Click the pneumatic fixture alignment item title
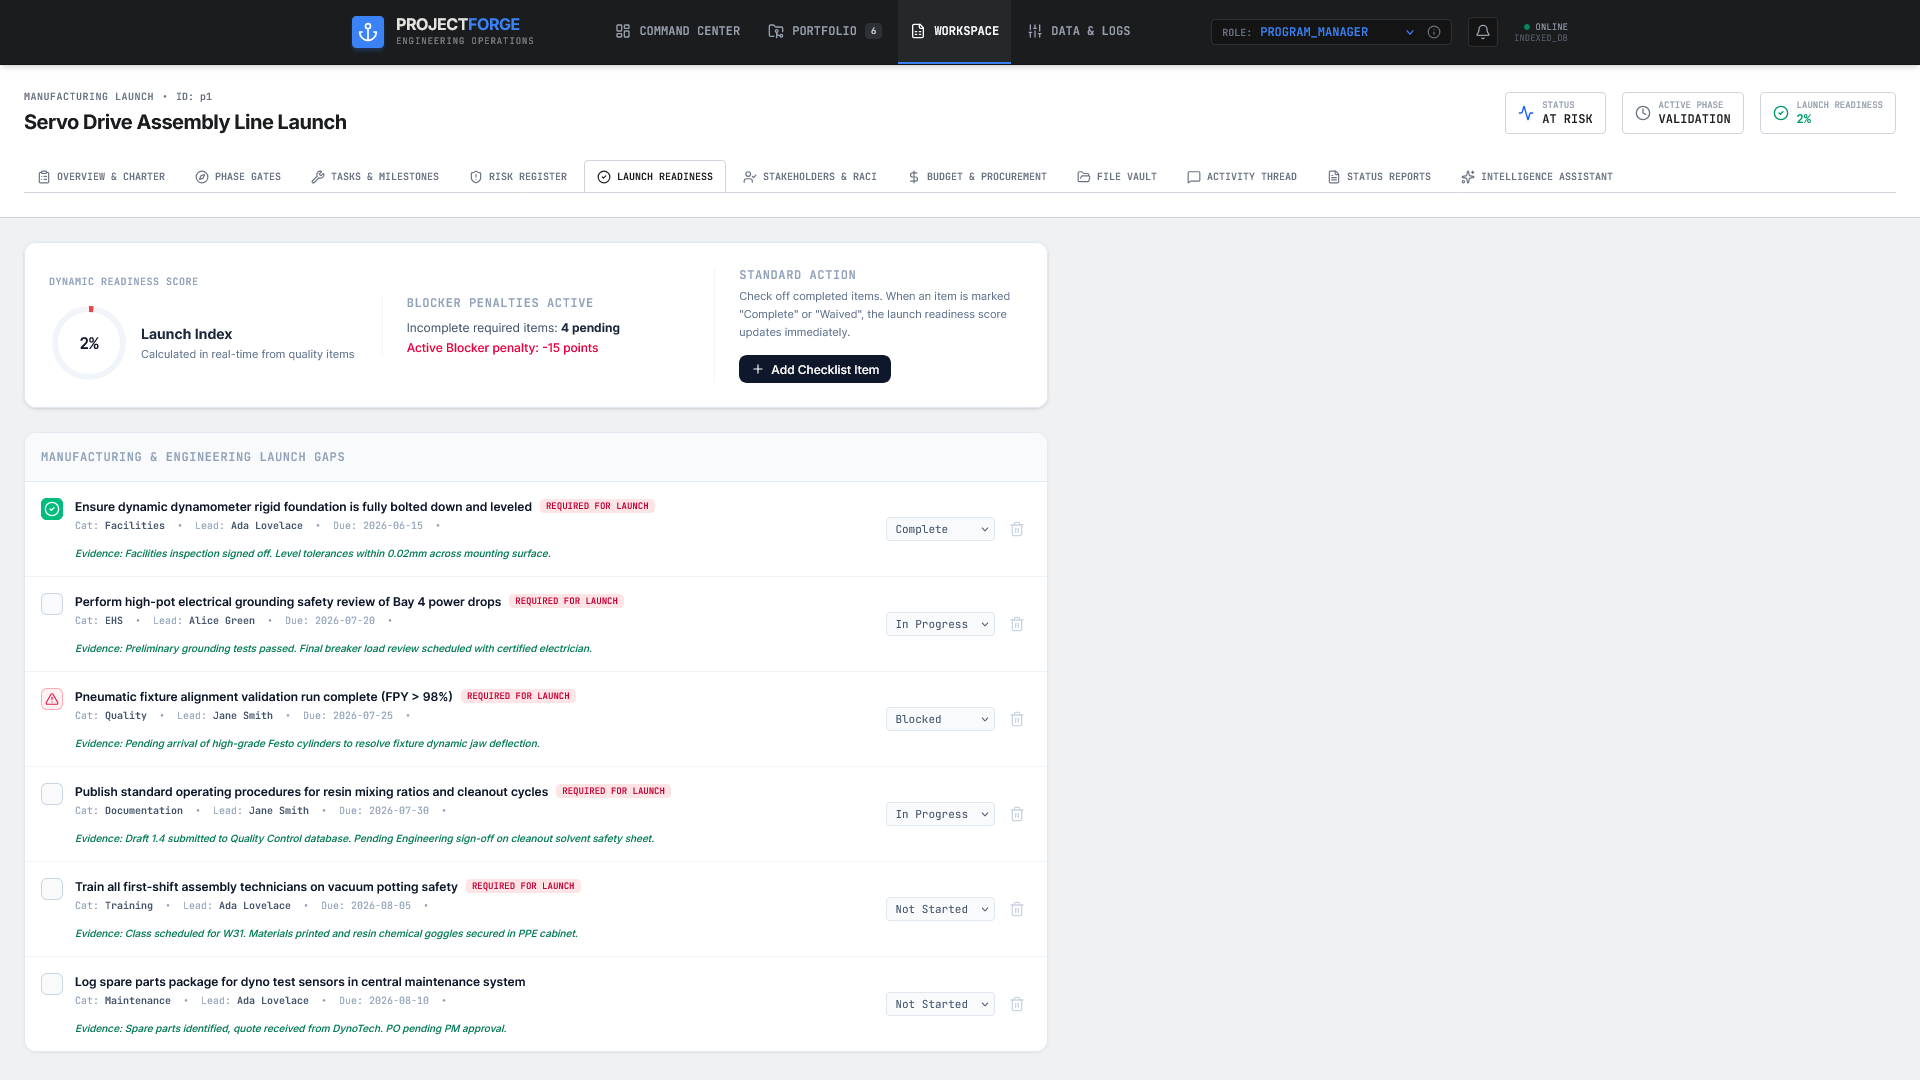The height and width of the screenshot is (1080, 1920). coord(264,697)
